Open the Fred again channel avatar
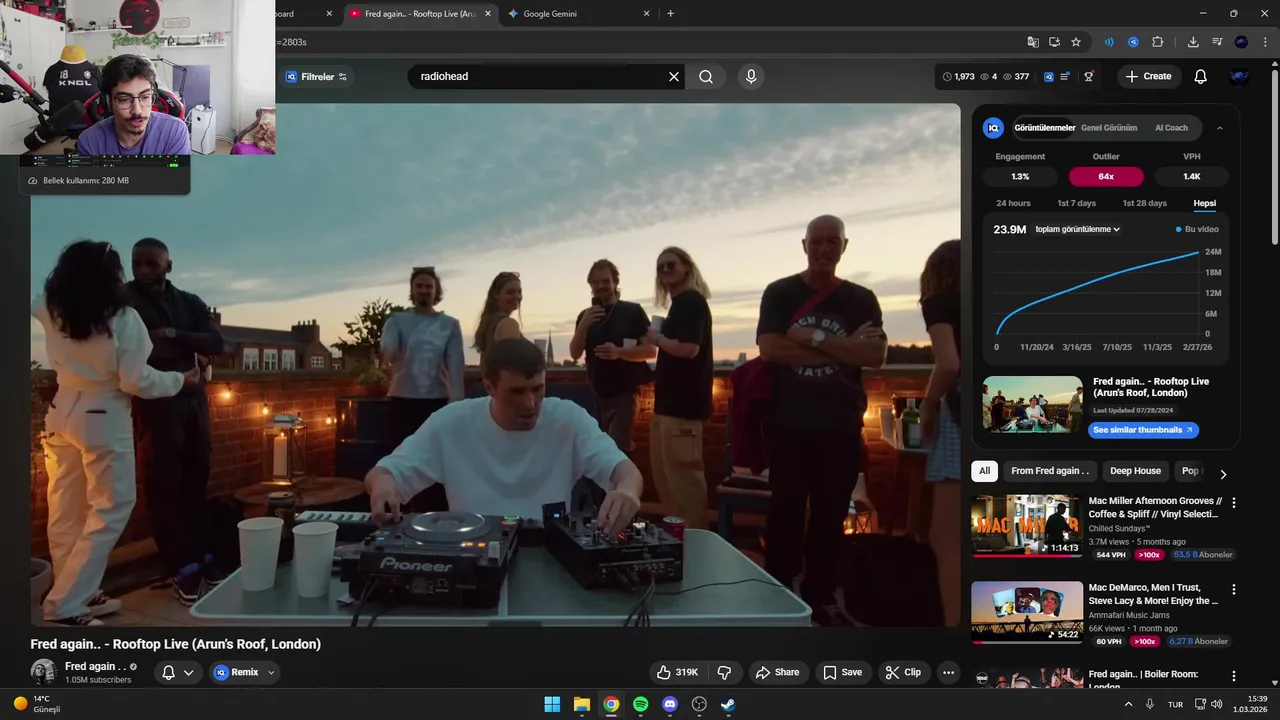 (43, 672)
